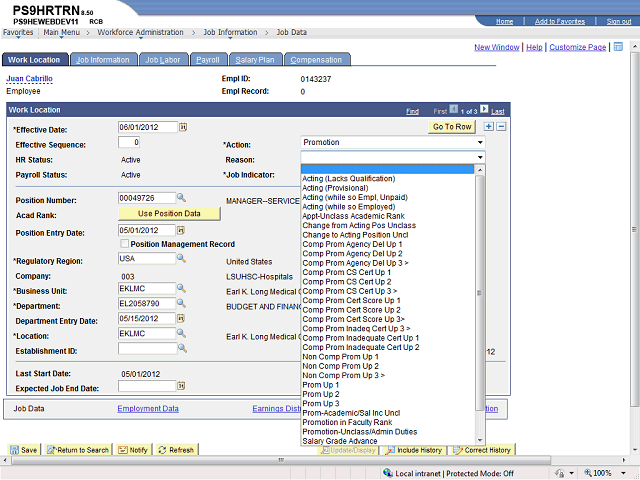Expand the Main Menu
The width and height of the screenshot is (640, 480).
(x=62, y=32)
